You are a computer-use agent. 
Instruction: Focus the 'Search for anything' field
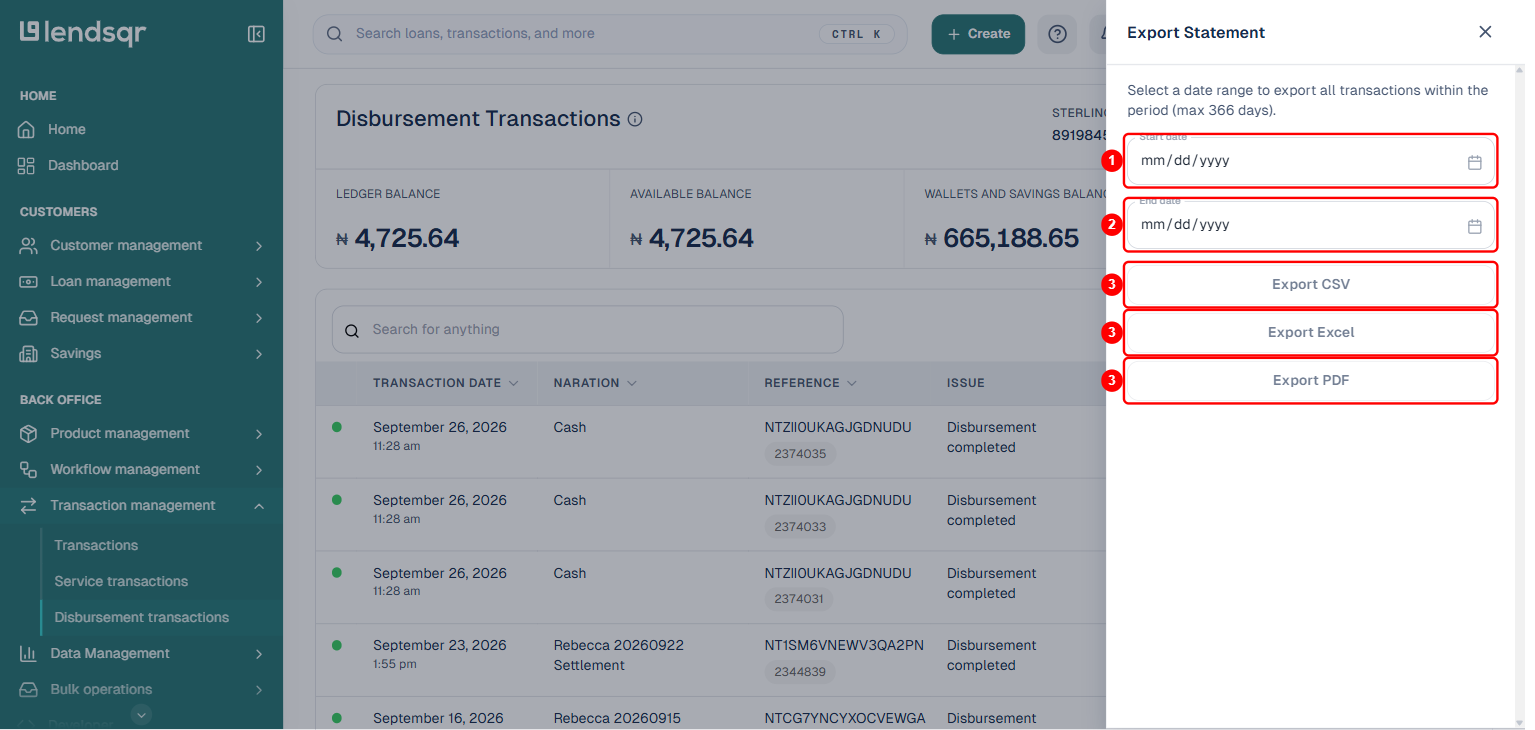[588, 330]
